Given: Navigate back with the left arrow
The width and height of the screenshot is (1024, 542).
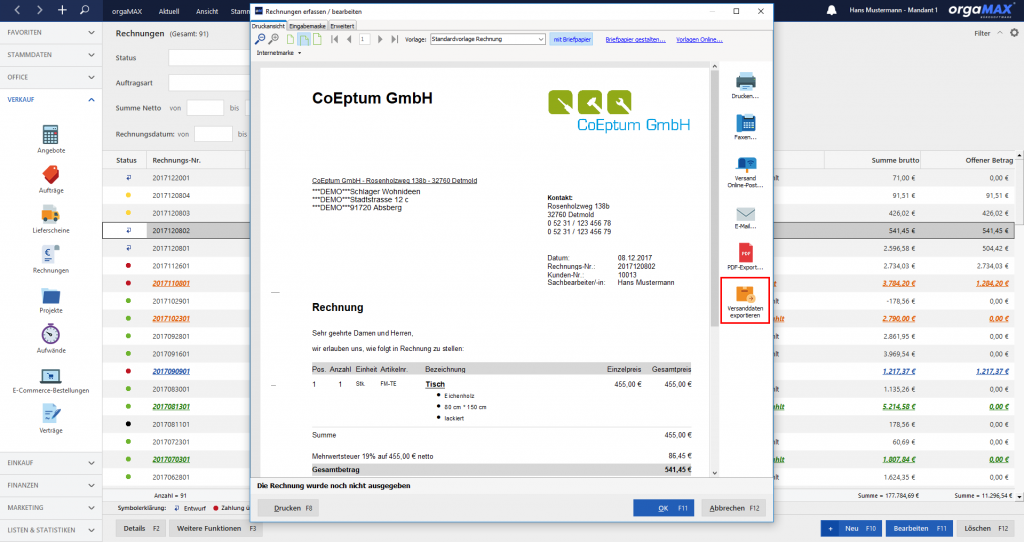Looking at the screenshot, I should pyautogui.click(x=18, y=10).
